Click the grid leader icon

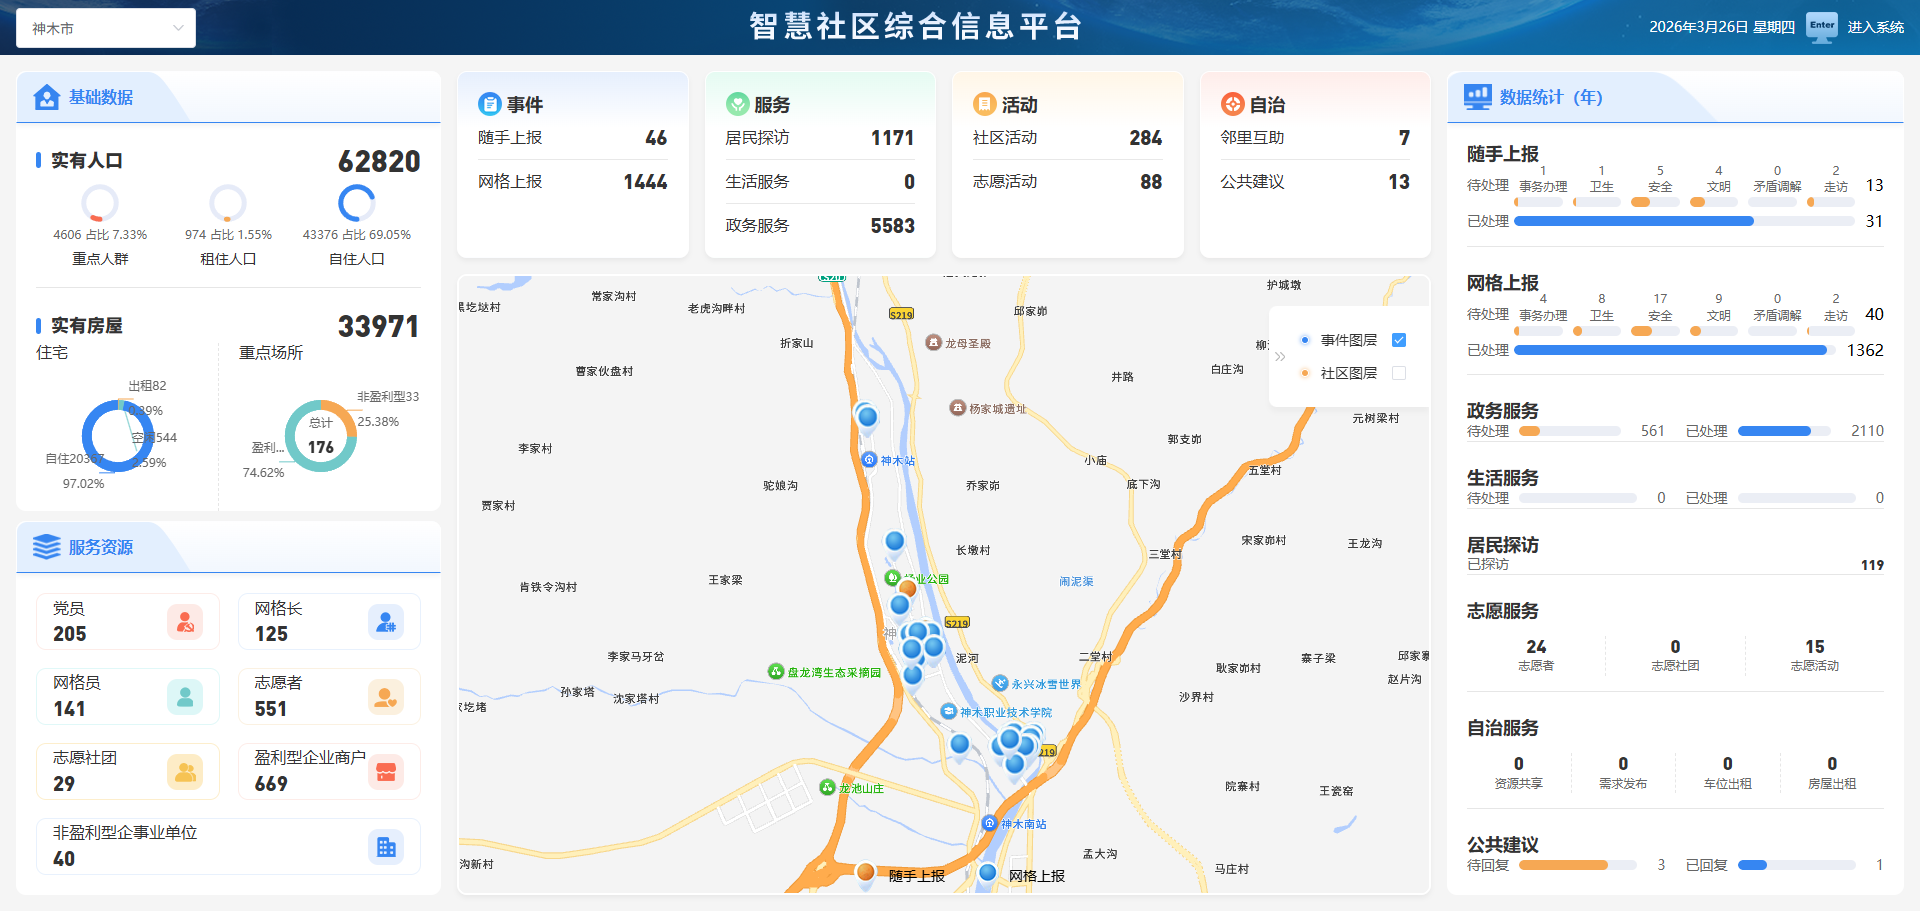[386, 622]
